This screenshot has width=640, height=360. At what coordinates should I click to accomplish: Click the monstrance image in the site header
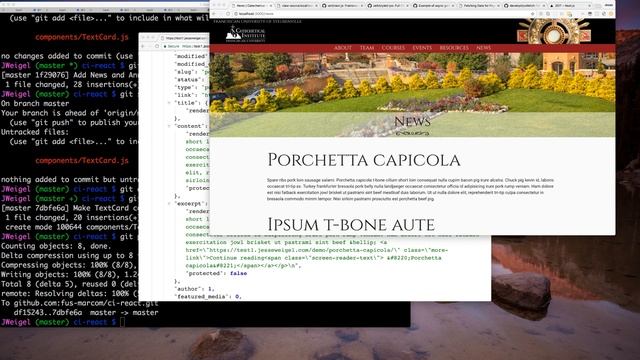554,32
